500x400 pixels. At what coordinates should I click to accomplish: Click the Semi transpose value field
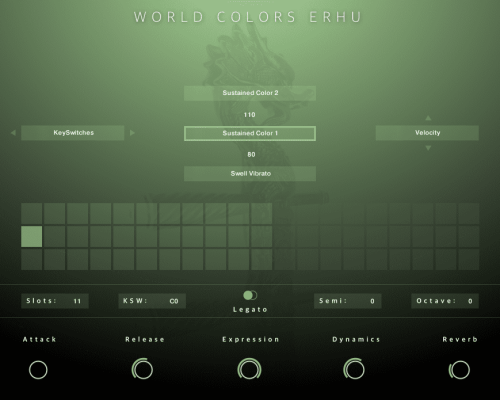pos(348,301)
